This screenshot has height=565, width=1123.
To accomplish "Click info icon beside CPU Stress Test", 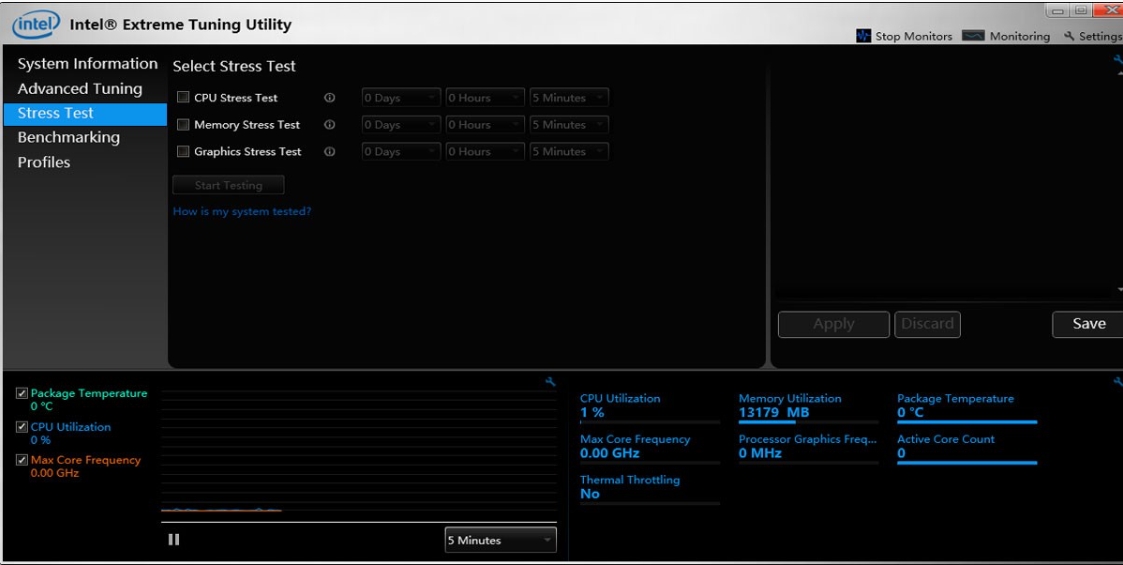I will [329, 98].
